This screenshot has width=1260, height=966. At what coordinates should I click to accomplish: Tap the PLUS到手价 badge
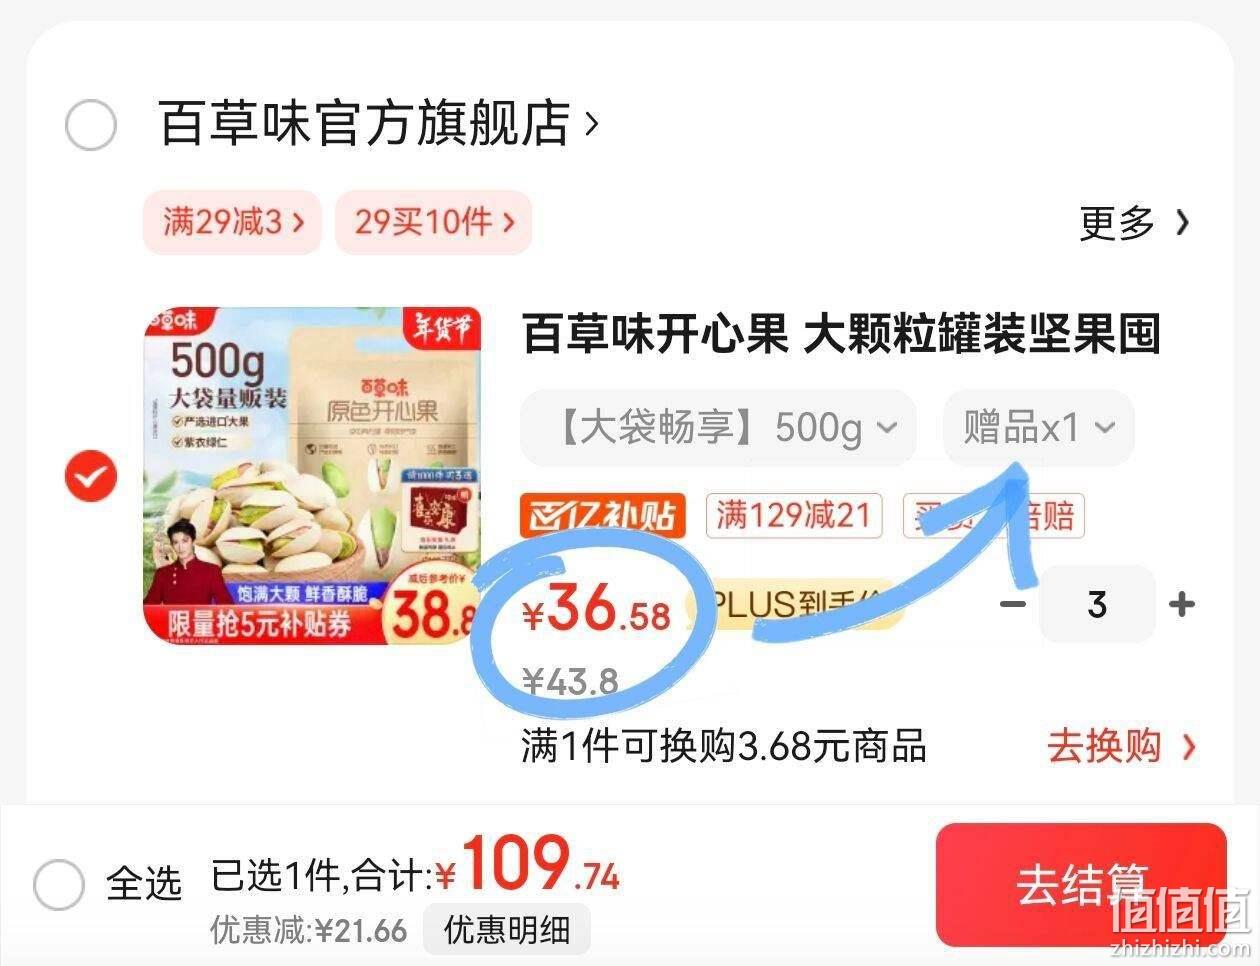[x=797, y=604]
